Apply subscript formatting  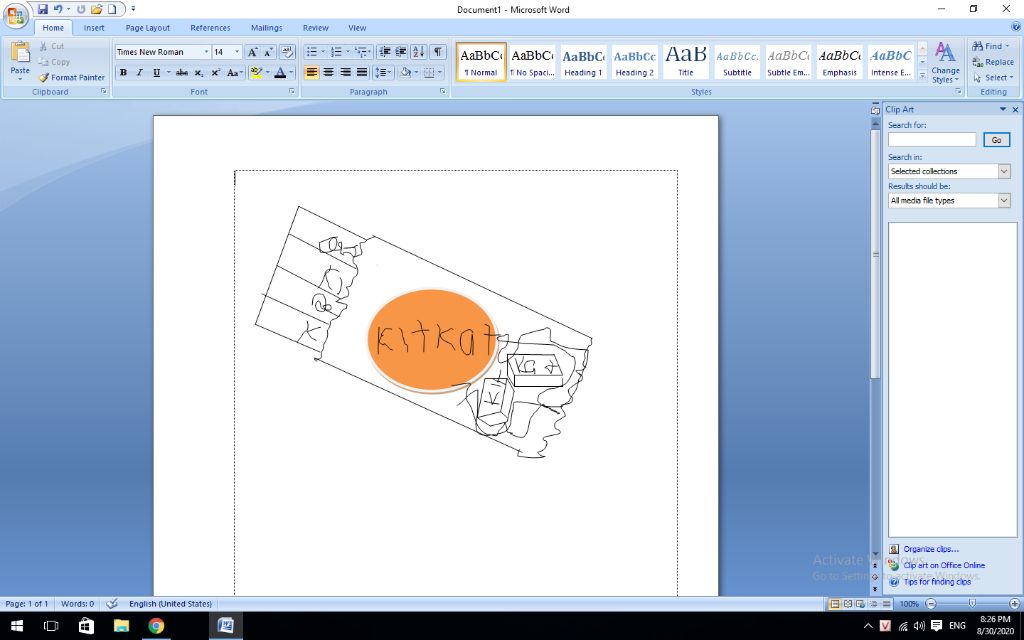pos(199,72)
